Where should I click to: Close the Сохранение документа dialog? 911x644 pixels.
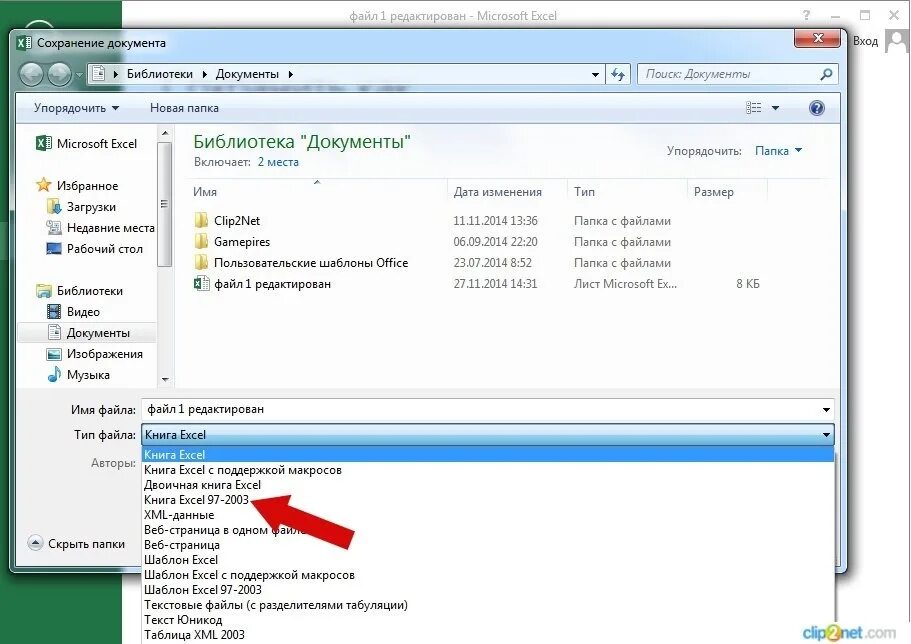click(x=817, y=38)
